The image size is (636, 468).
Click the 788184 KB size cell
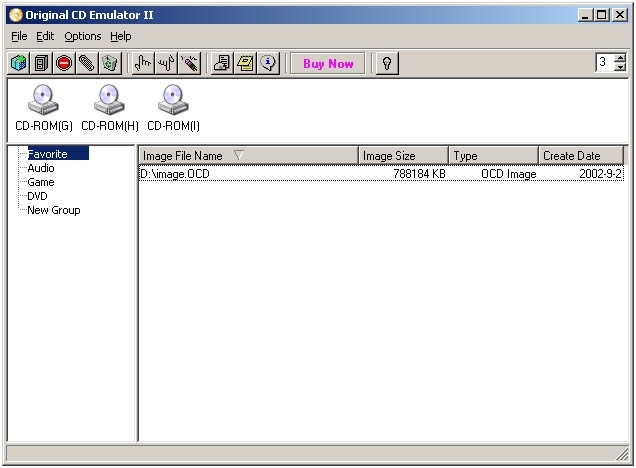[419, 174]
